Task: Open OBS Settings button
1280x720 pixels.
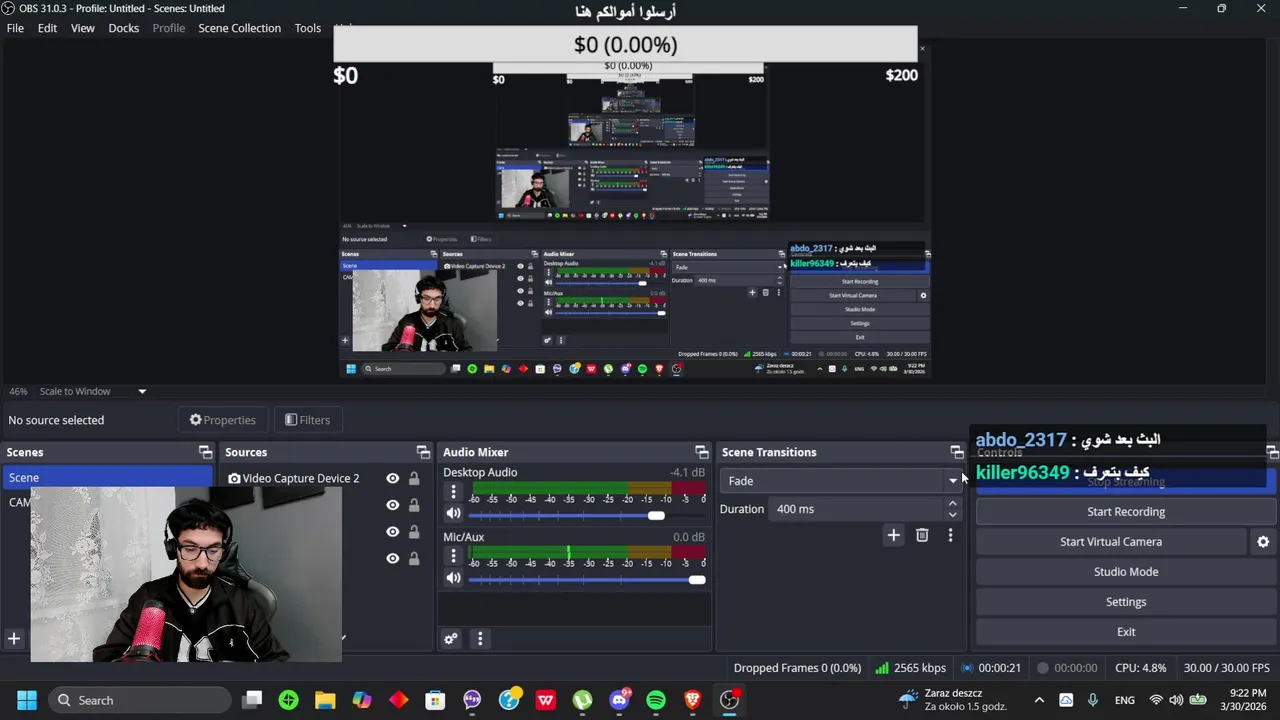Action: 1126,602
